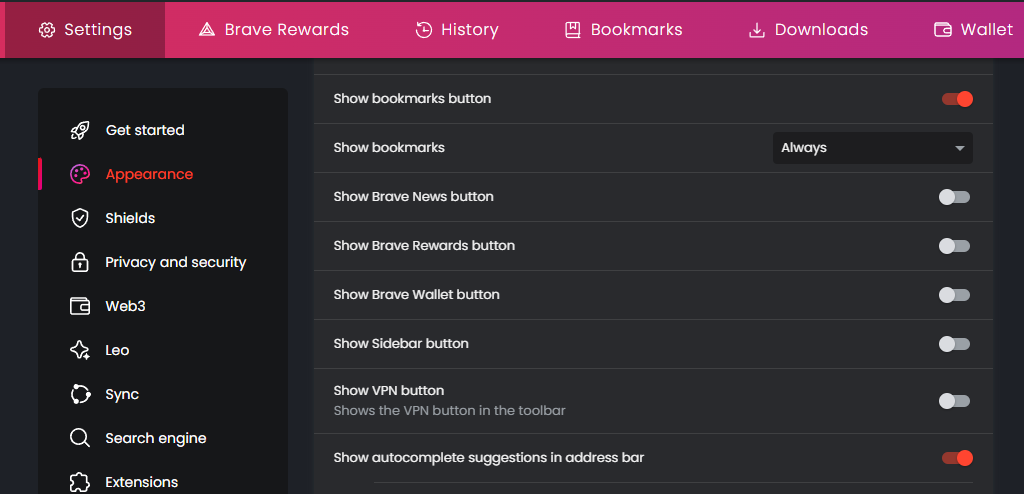The height and width of the screenshot is (494, 1024).
Task: Click 'Show Sidebar button' label
Action: (x=401, y=344)
